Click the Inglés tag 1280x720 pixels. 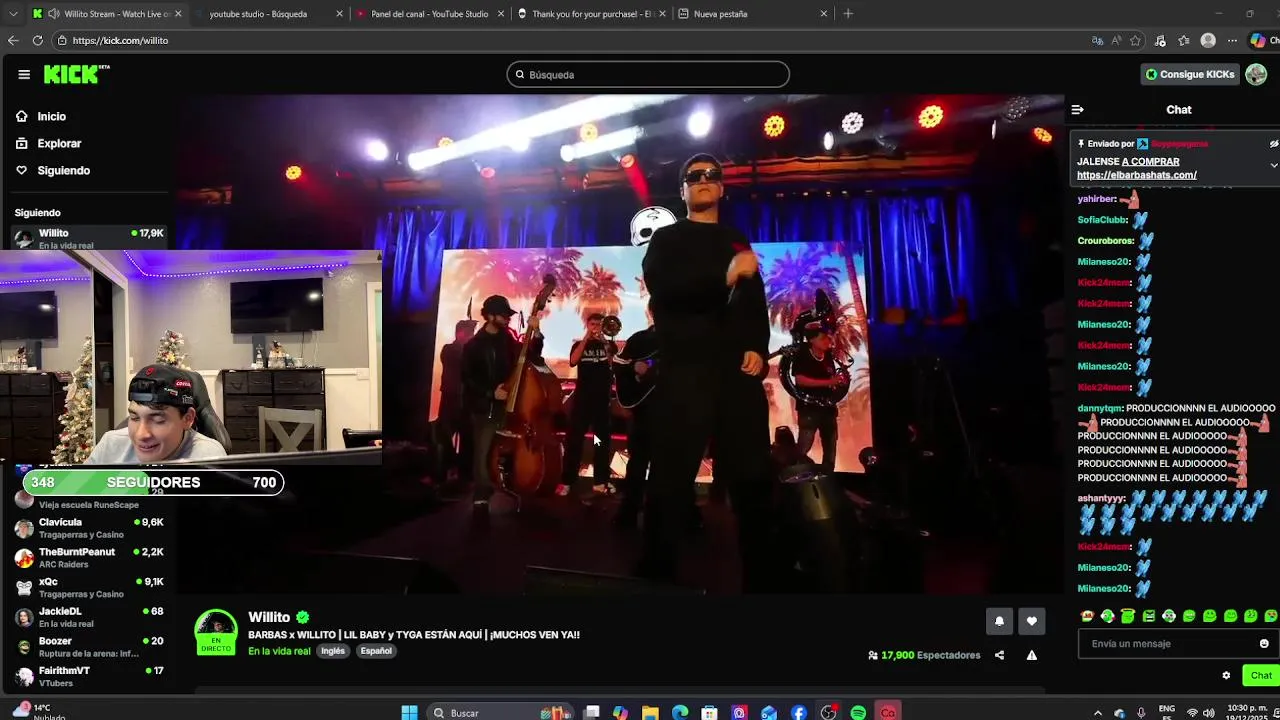click(x=333, y=651)
